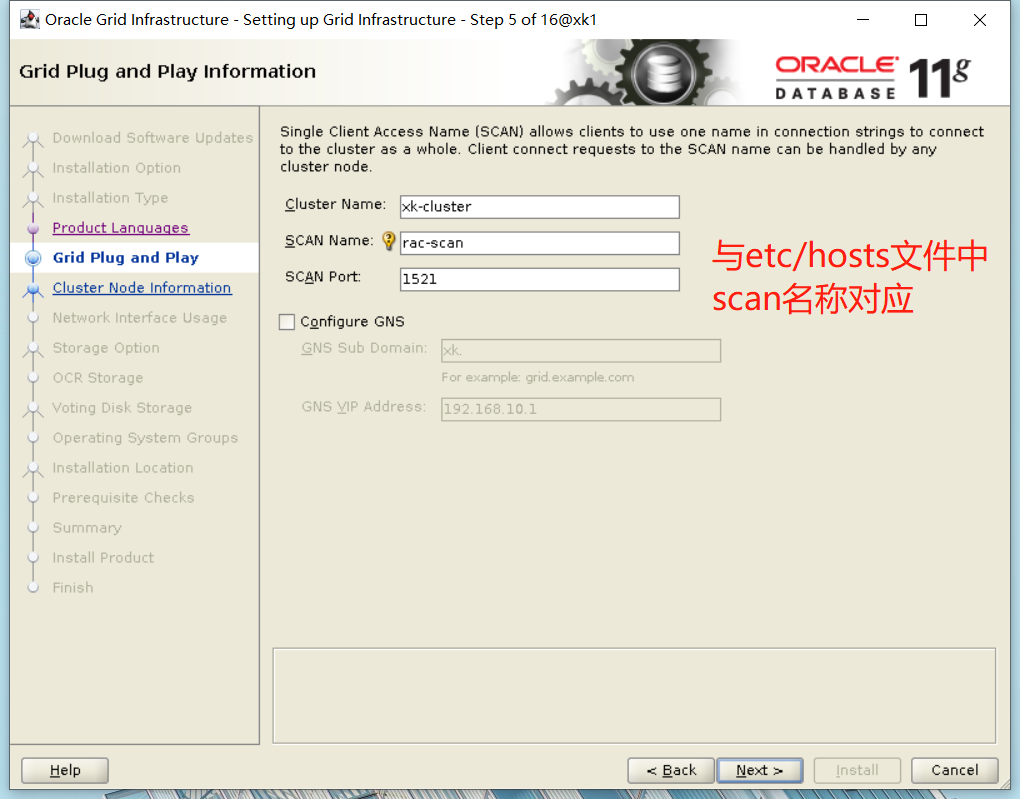Click the Installation Location step

click(122, 468)
